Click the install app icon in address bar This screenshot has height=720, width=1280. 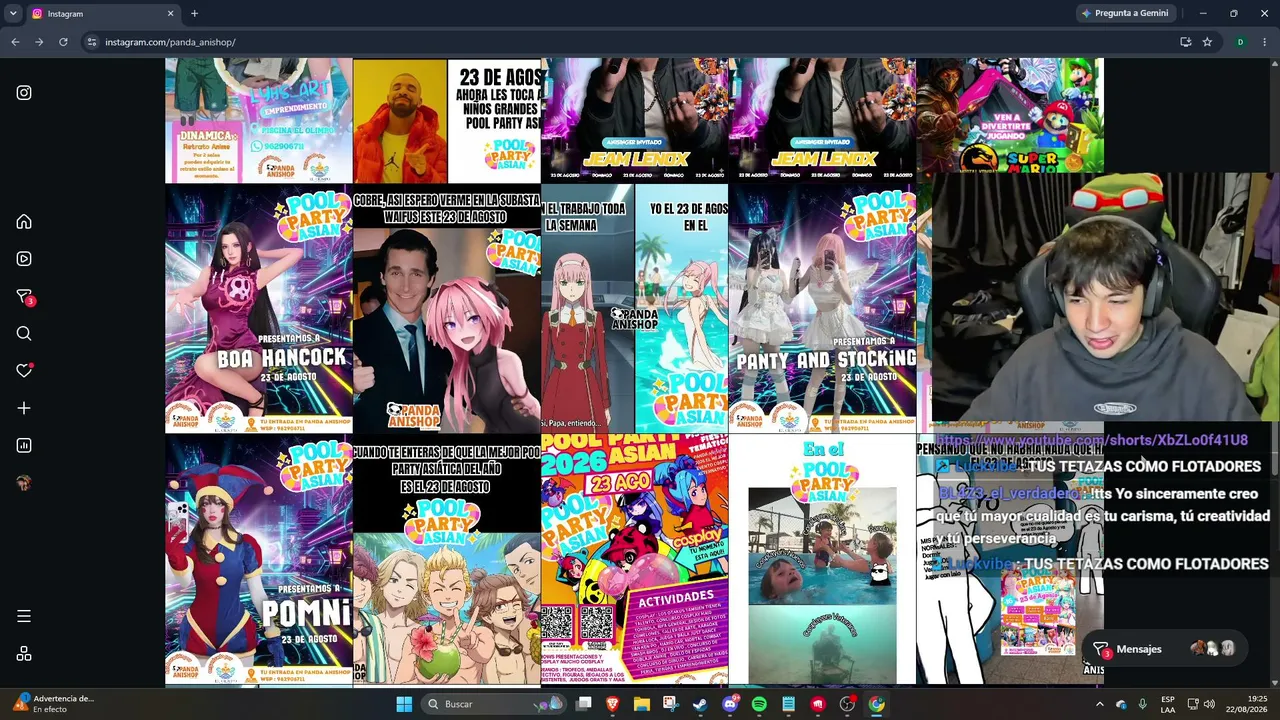1185,42
